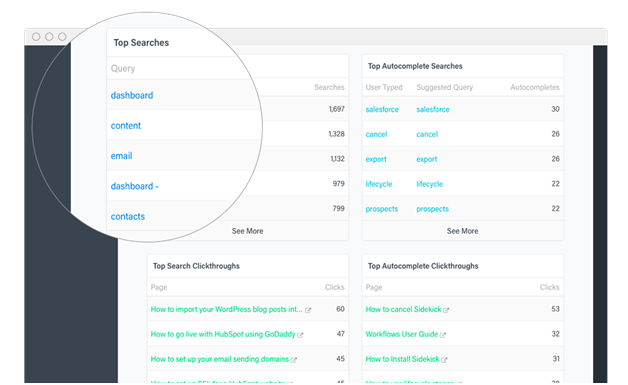Click Query column header in magnified Top Searches
Viewport: 628px width, 385px height.
123,69
